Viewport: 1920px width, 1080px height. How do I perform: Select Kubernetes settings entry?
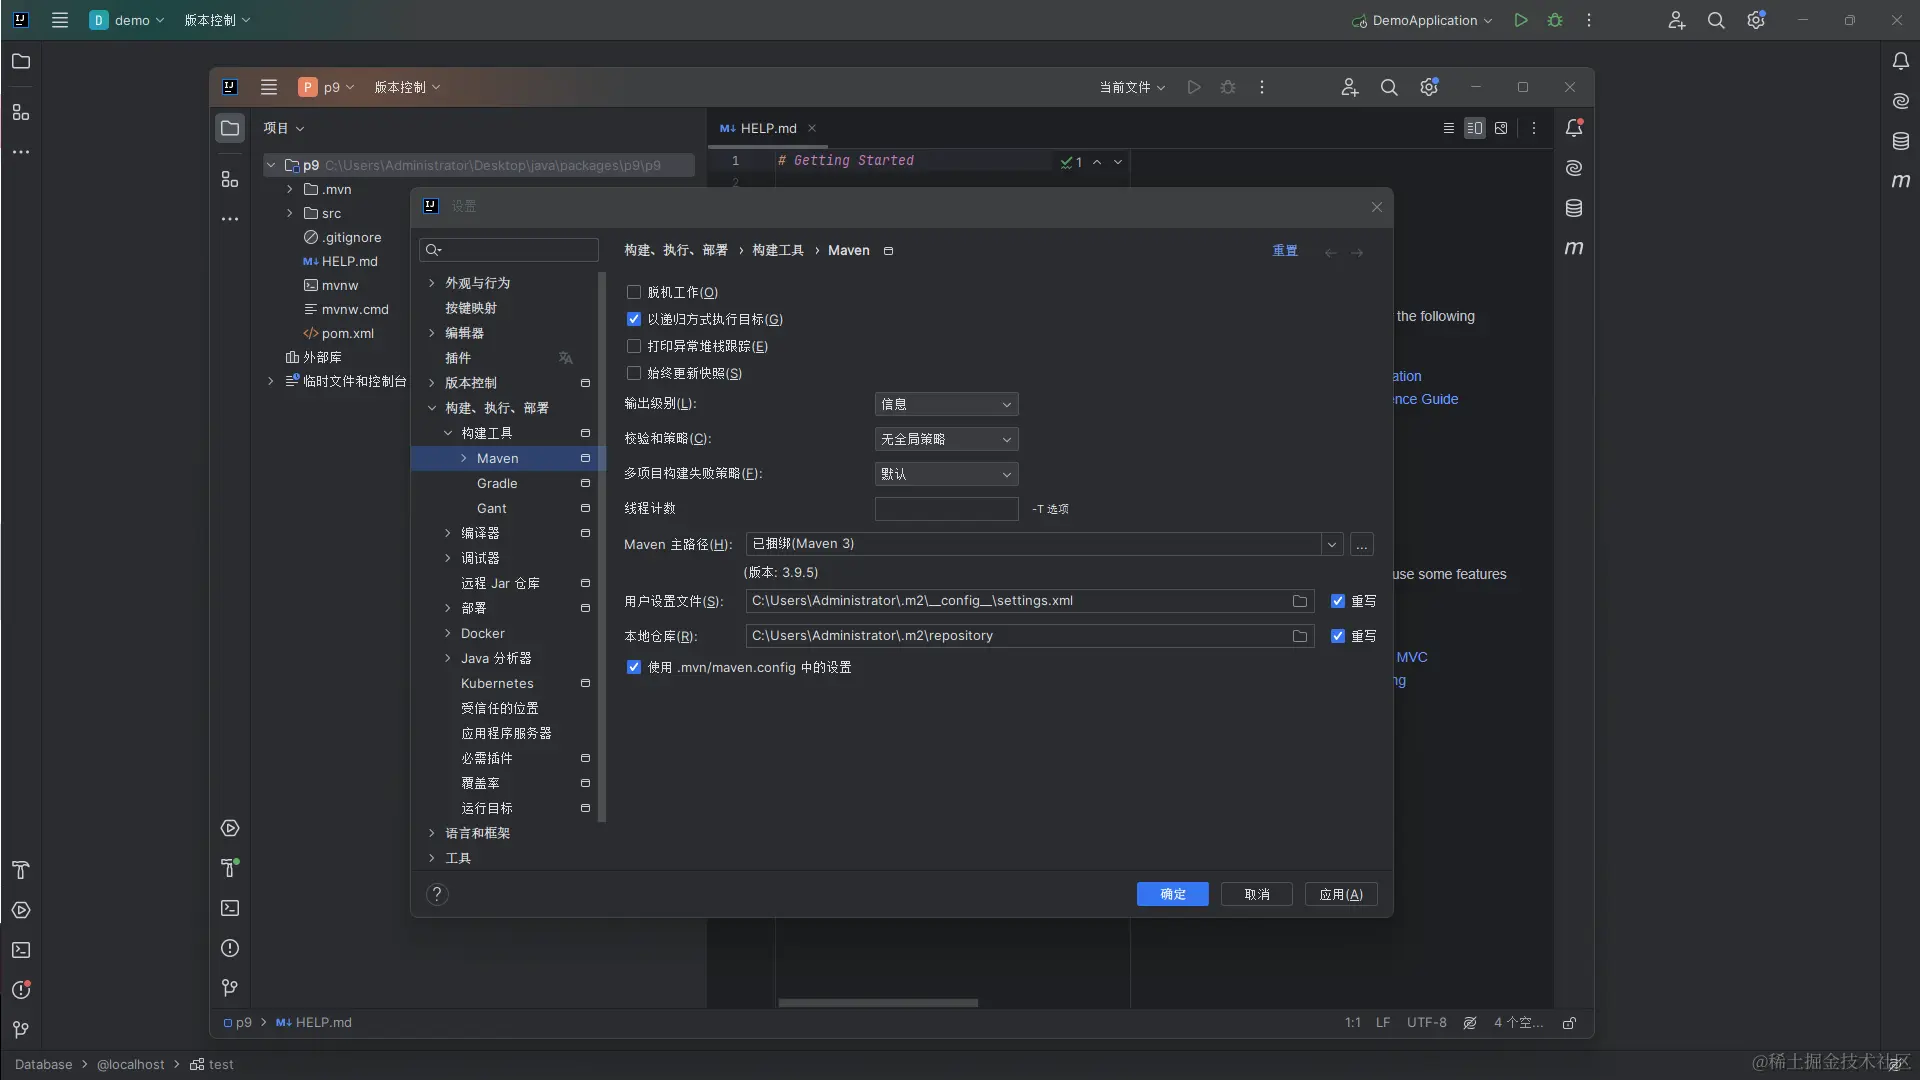pyautogui.click(x=497, y=683)
